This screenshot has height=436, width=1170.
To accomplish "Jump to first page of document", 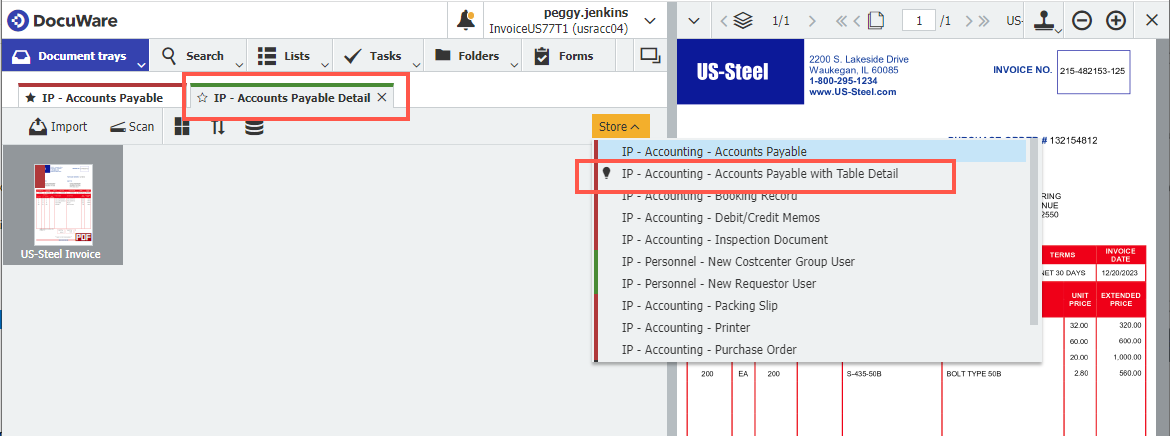I will 841,21.
